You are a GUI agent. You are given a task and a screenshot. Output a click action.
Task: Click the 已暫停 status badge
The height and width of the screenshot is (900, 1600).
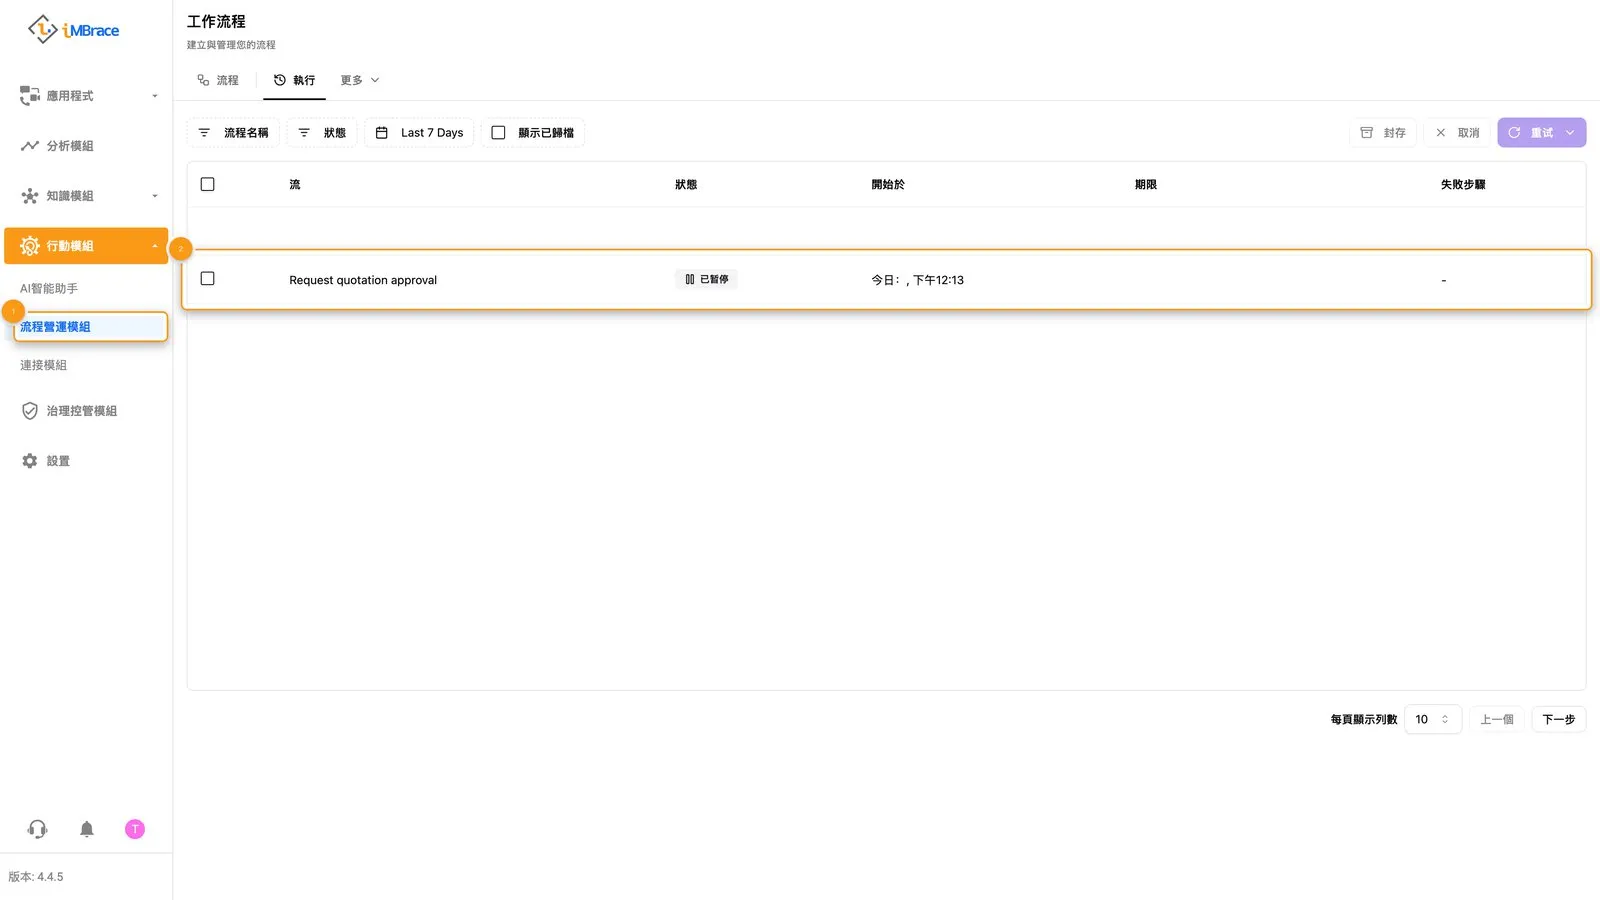(706, 280)
